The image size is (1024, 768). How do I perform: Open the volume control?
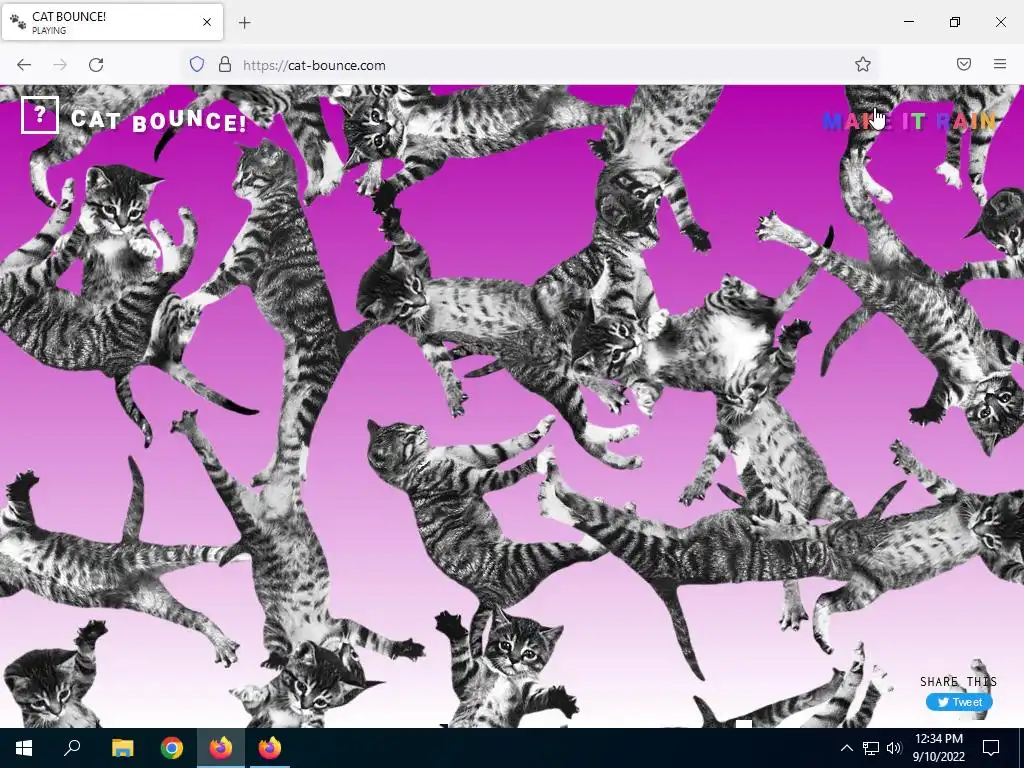tap(894, 748)
